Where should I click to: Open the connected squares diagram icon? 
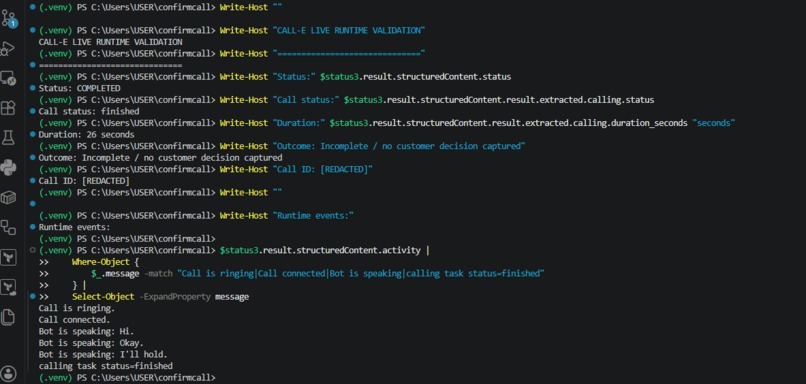tap(8, 227)
